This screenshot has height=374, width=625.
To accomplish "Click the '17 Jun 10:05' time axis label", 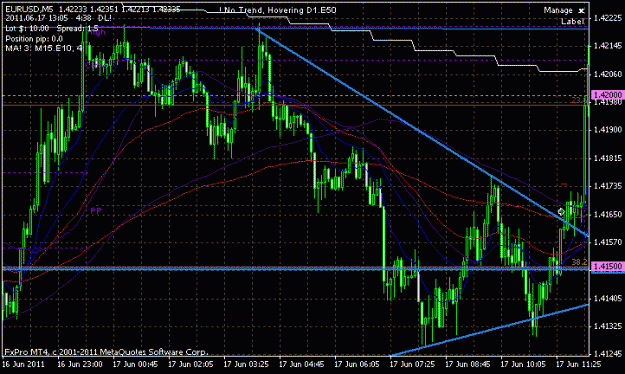I will tap(523, 364).
